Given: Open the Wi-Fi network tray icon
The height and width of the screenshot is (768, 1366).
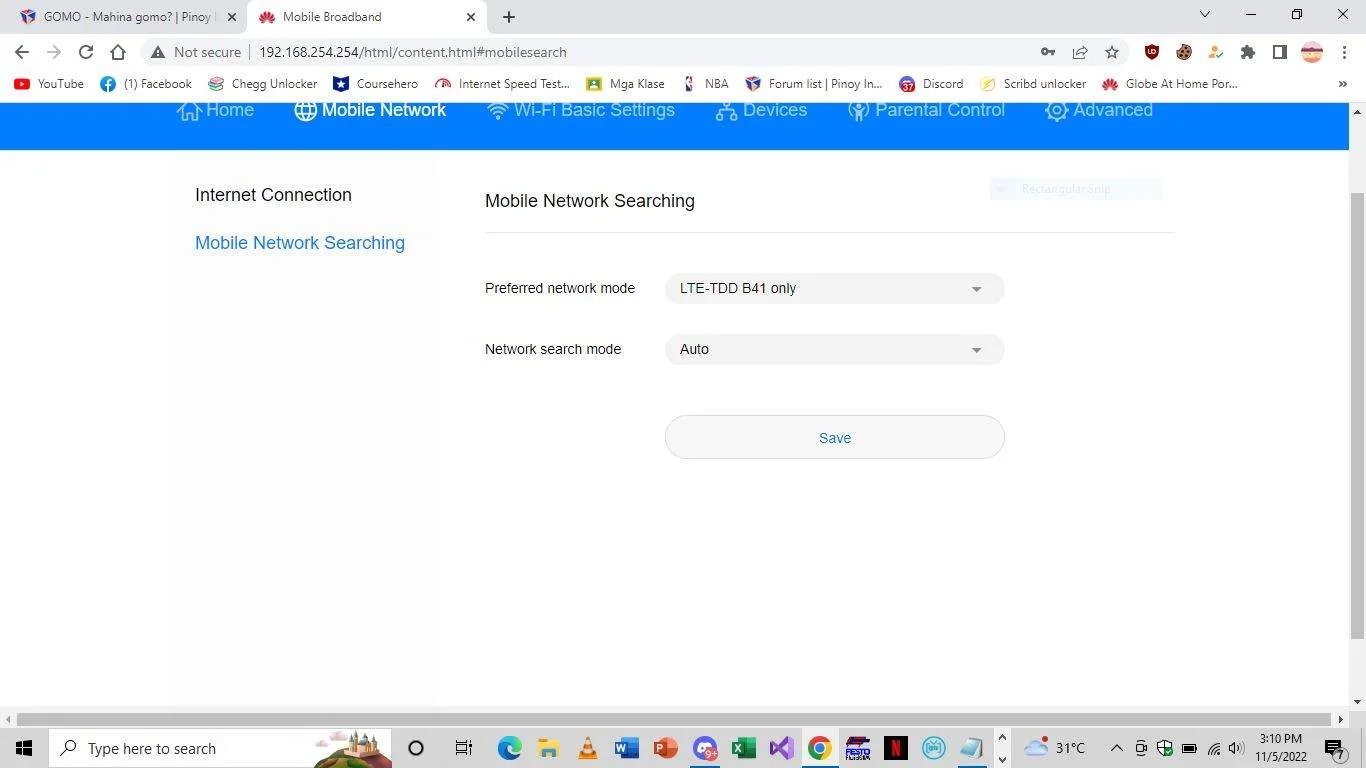Looking at the screenshot, I should [x=1213, y=748].
